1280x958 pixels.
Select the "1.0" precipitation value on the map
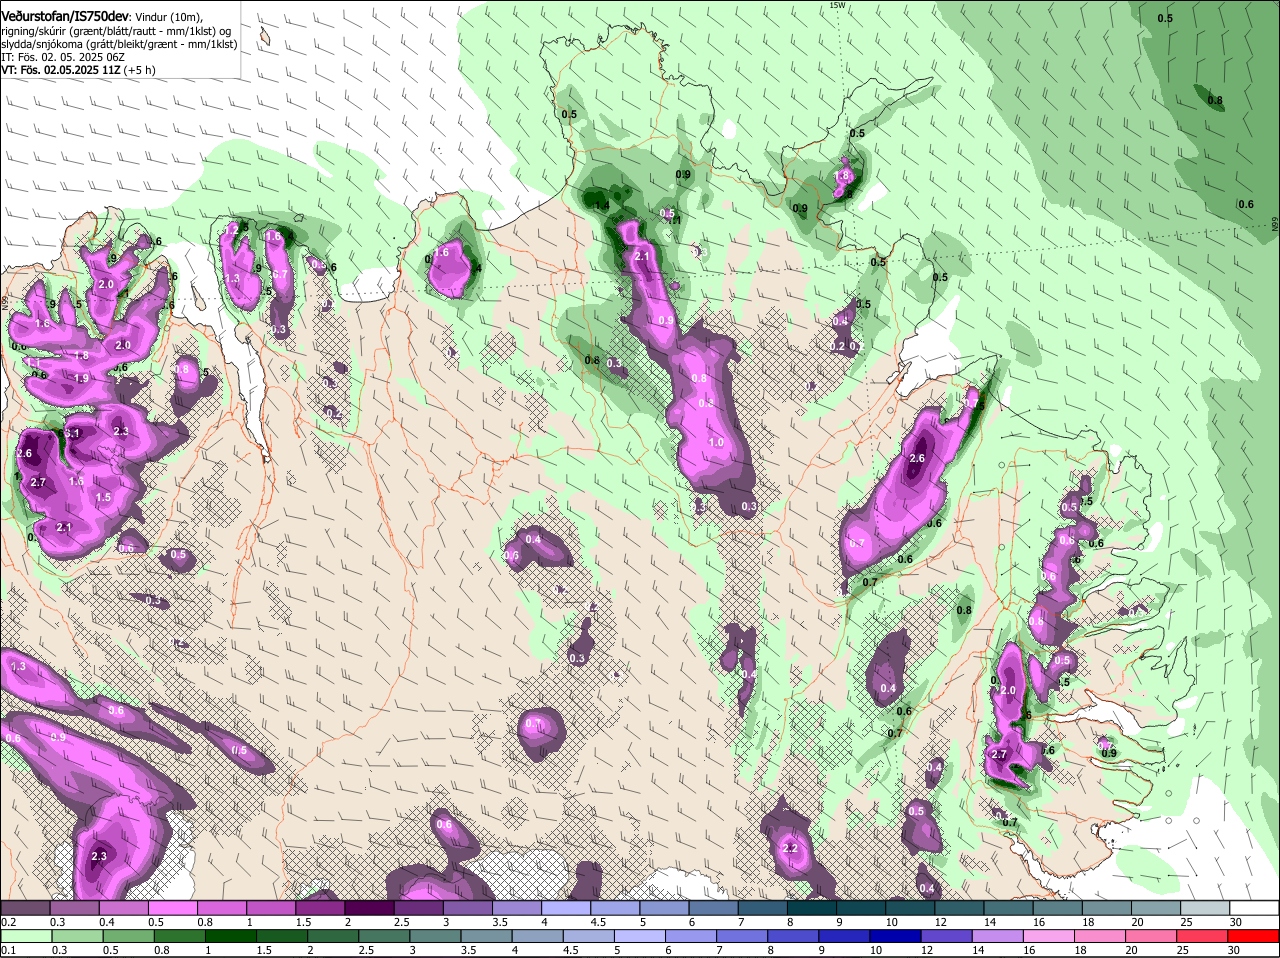[715, 442]
